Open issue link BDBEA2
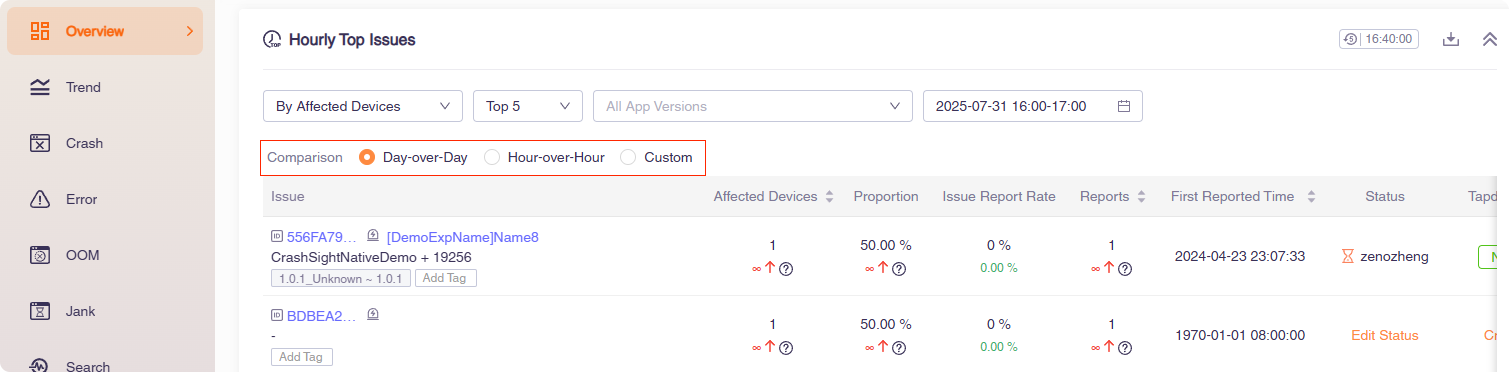 (322, 315)
